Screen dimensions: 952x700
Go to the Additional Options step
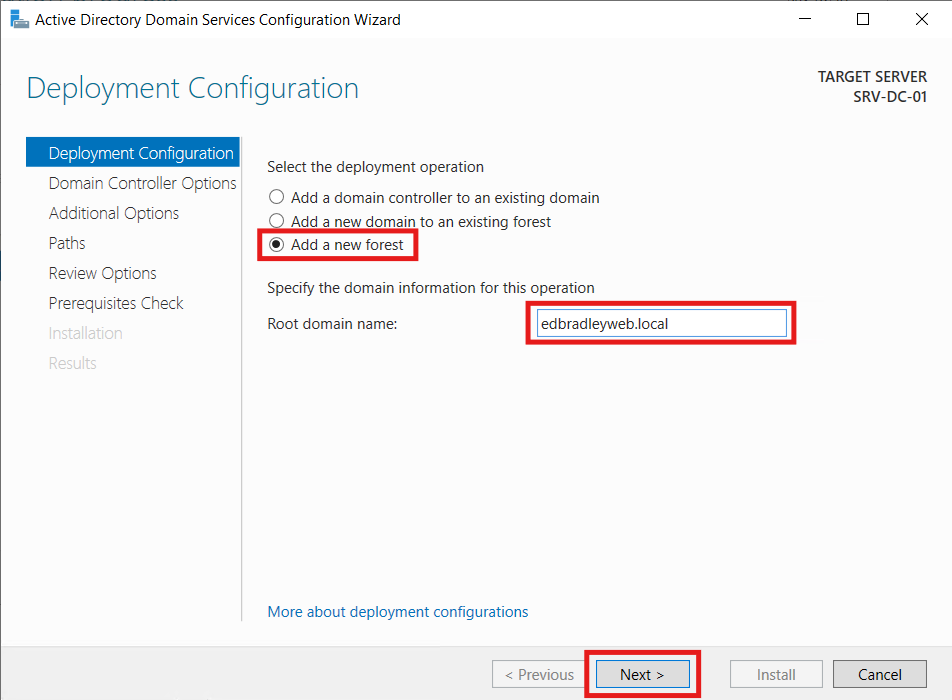pos(113,212)
